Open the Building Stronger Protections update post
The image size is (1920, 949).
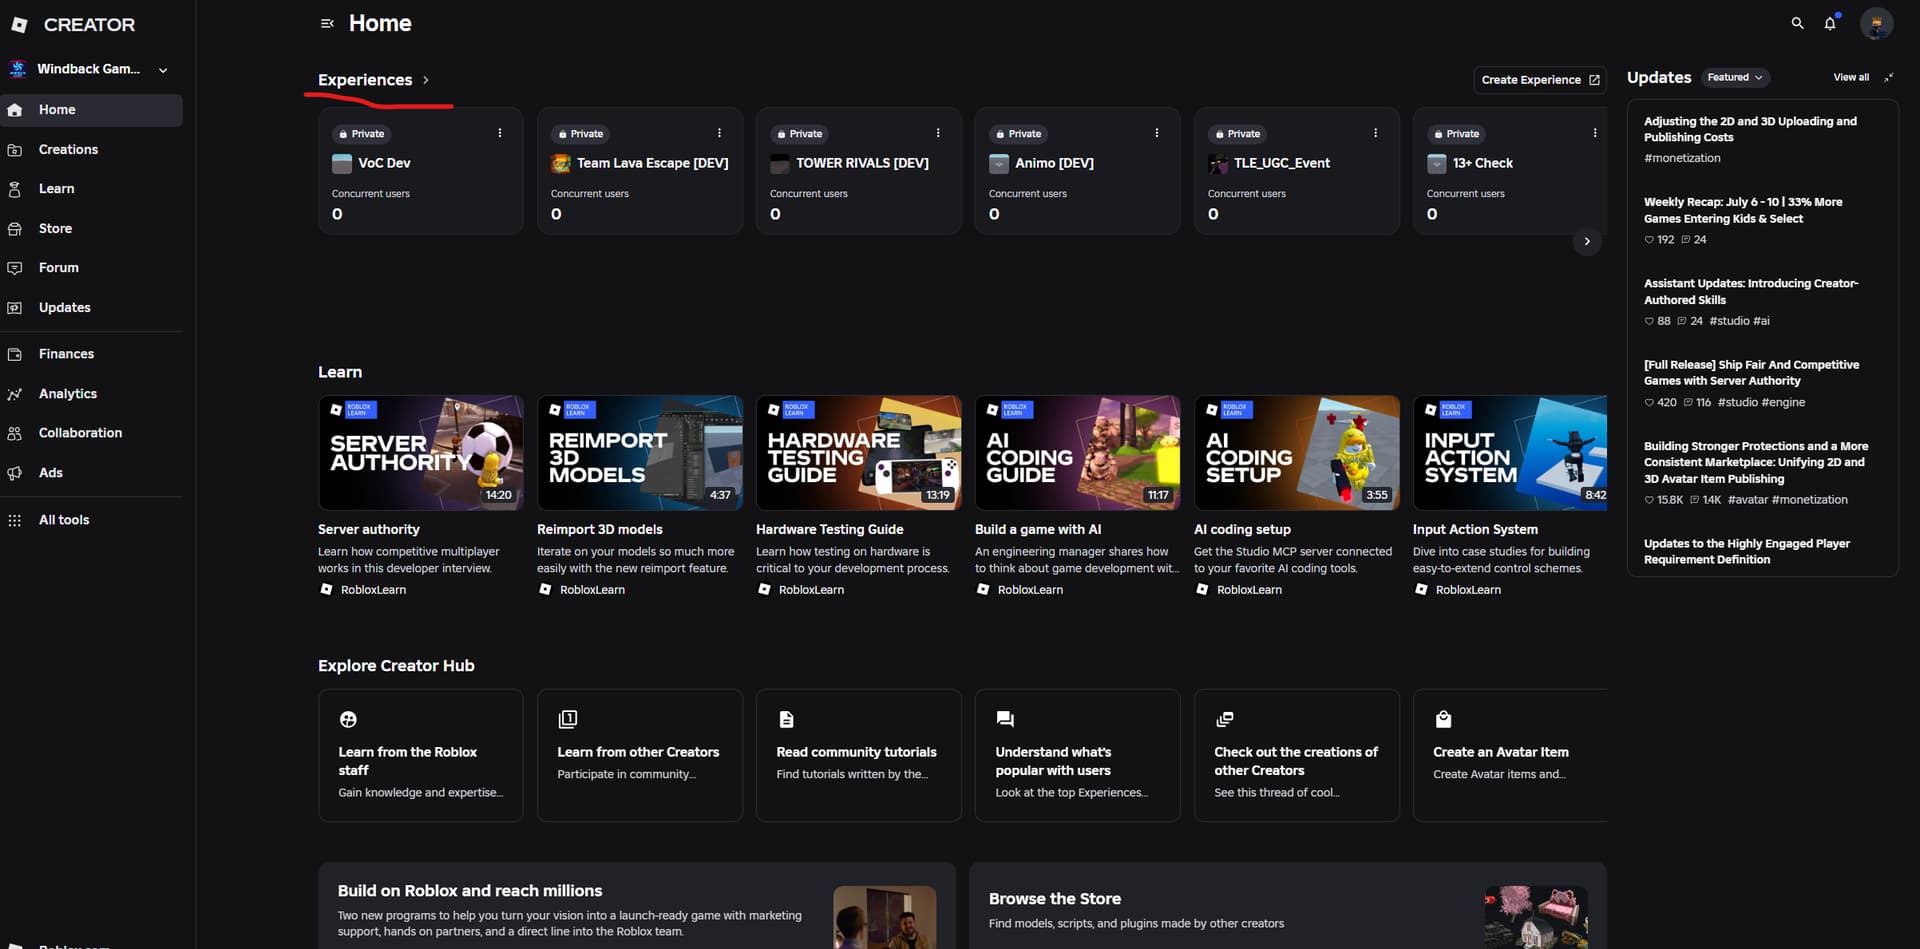point(1756,462)
